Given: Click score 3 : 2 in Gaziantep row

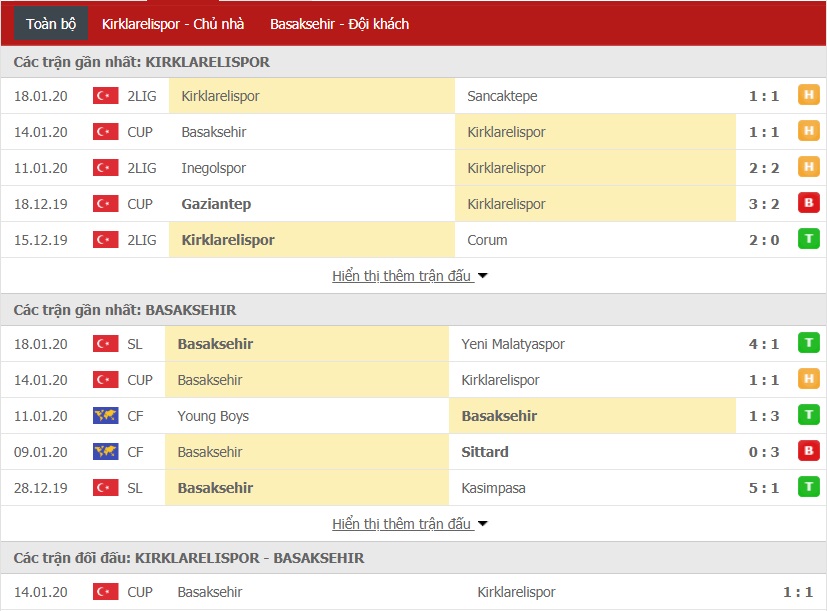Looking at the screenshot, I should pos(764,204).
